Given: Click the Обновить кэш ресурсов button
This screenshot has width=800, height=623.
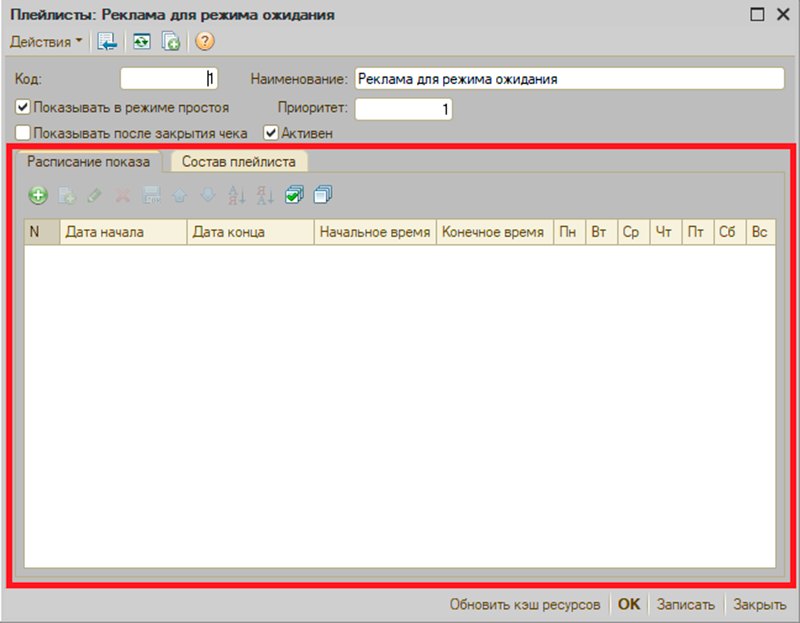Looking at the screenshot, I should click(524, 605).
